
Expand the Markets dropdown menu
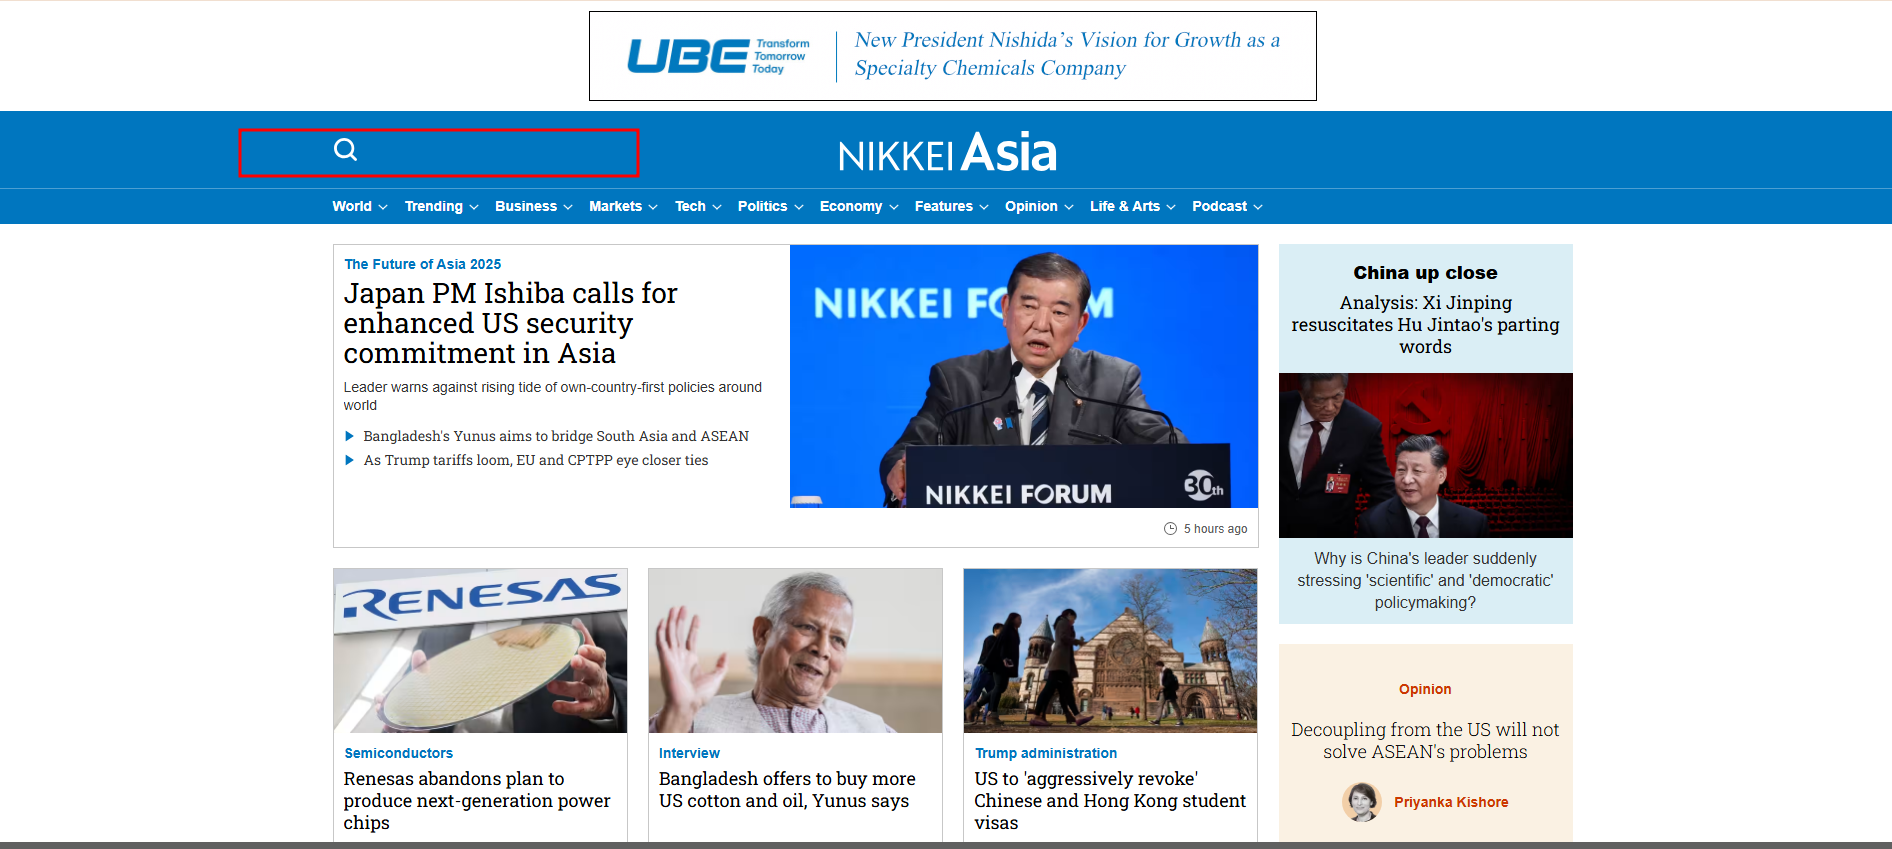click(622, 206)
